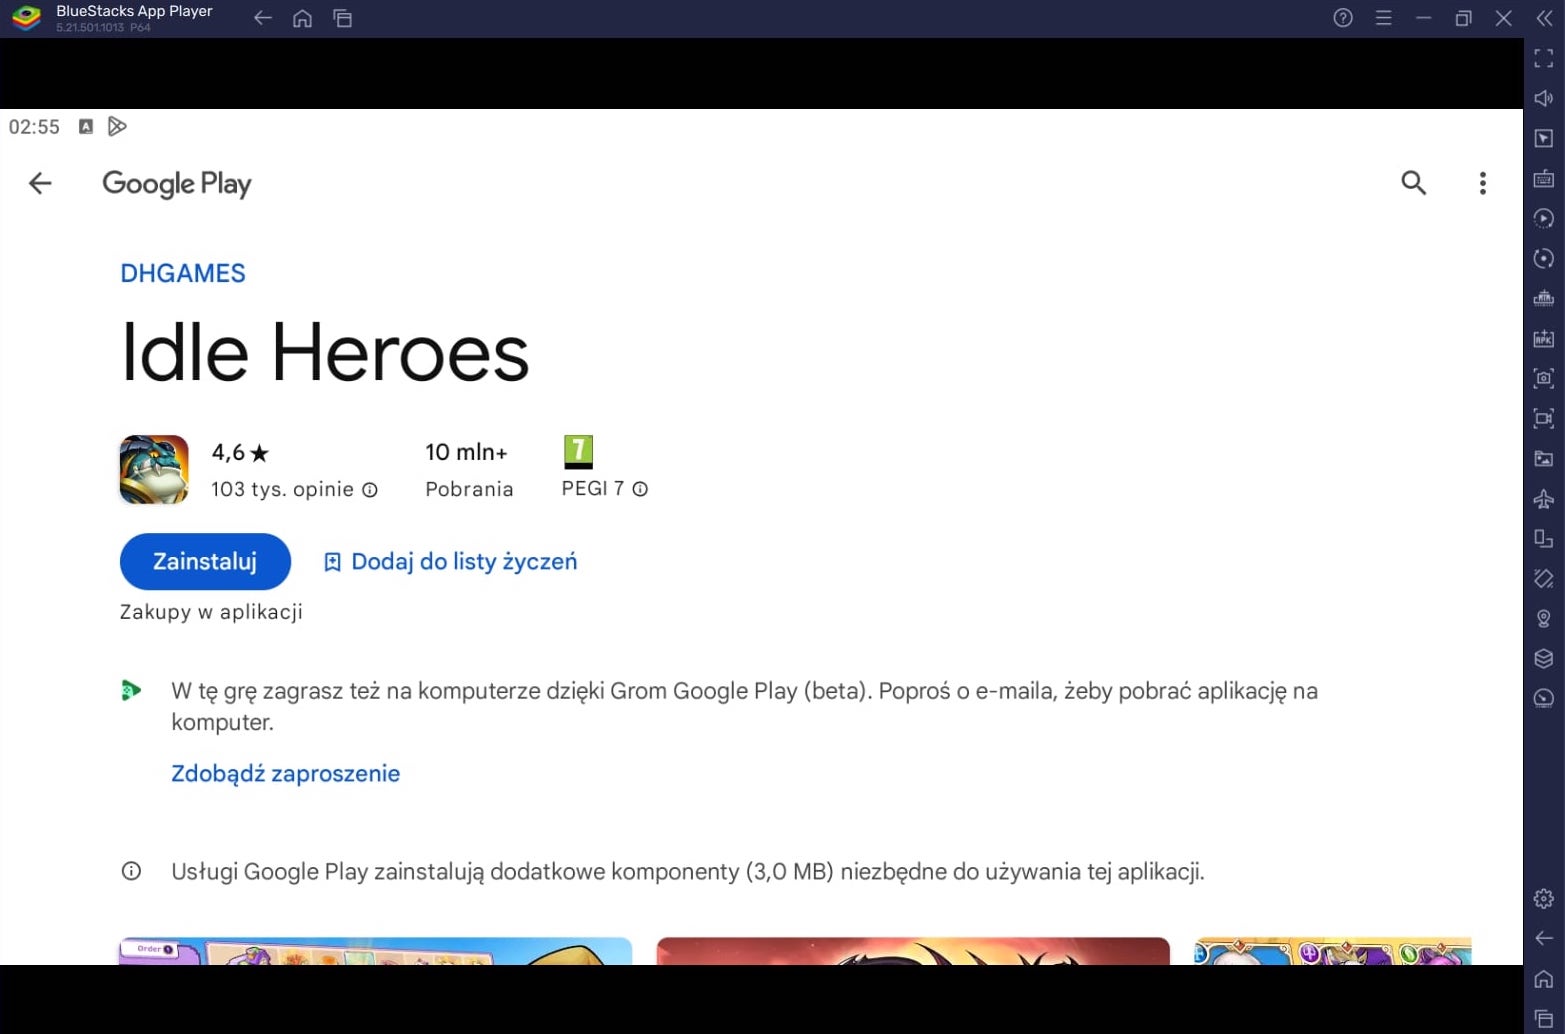The width and height of the screenshot is (1565, 1034).
Task: Install APK using sidebar APK icon
Action: click(1544, 338)
